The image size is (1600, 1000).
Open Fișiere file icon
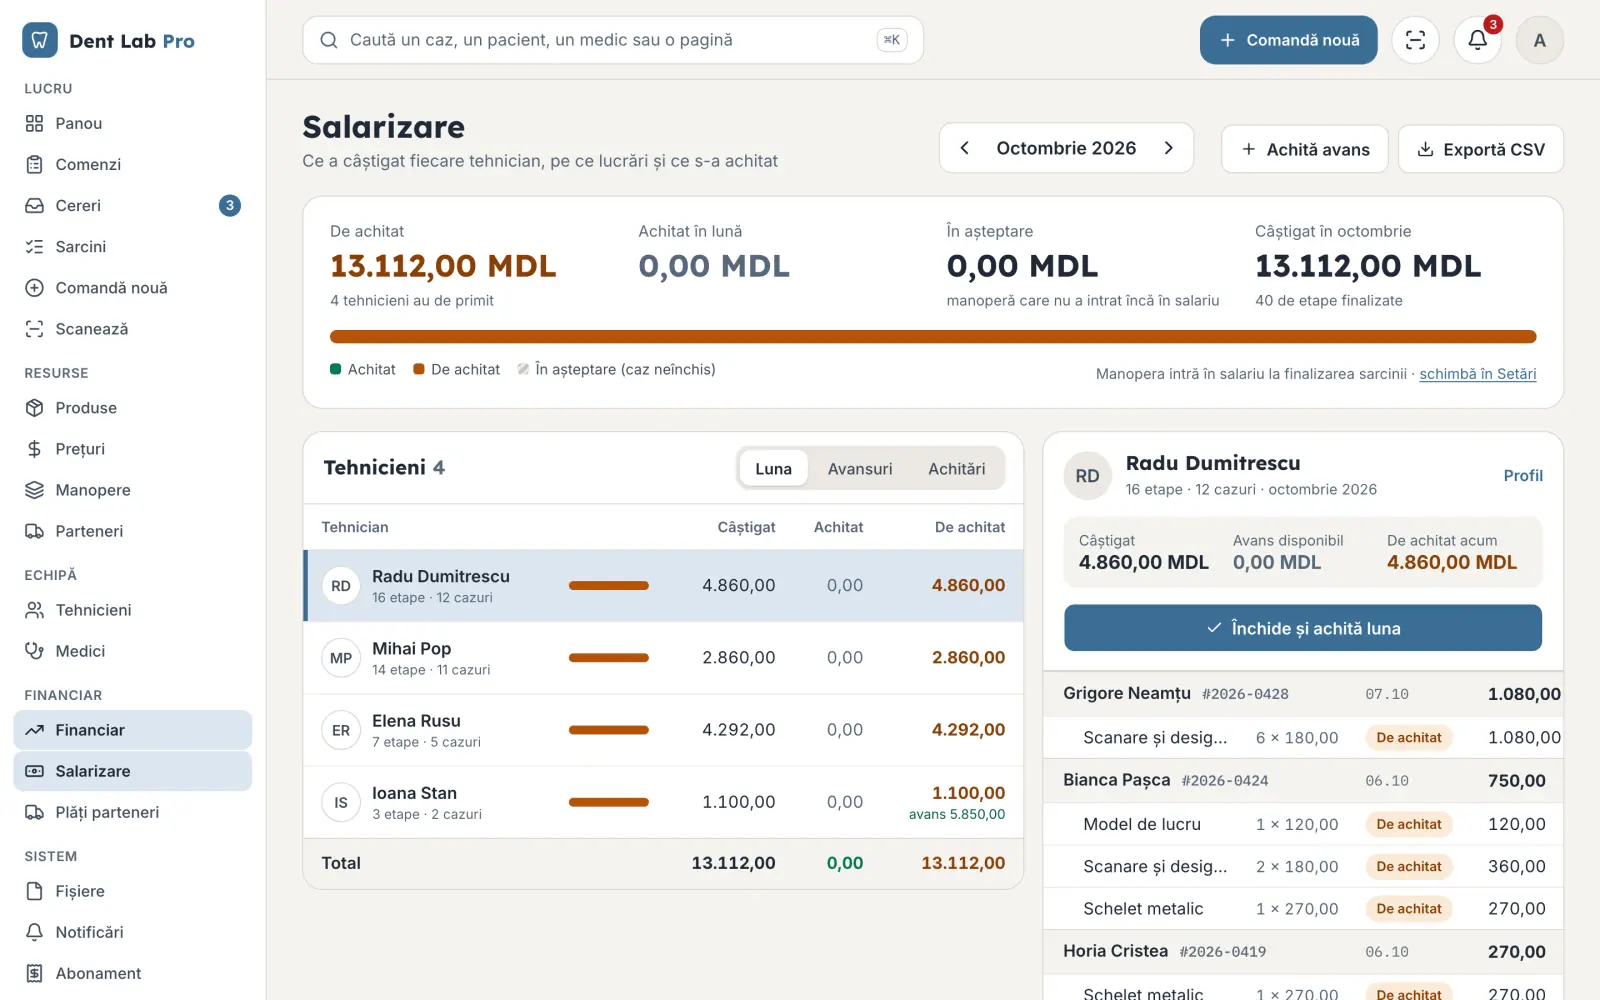[x=34, y=891]
